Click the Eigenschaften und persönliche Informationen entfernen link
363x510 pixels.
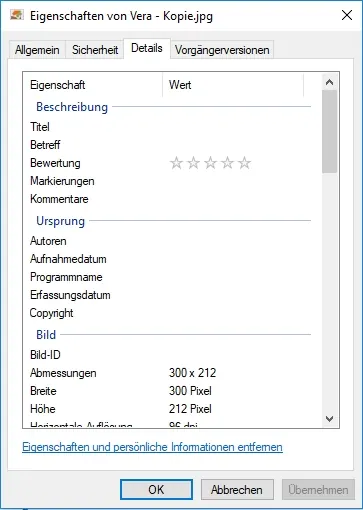coord(152,447)
